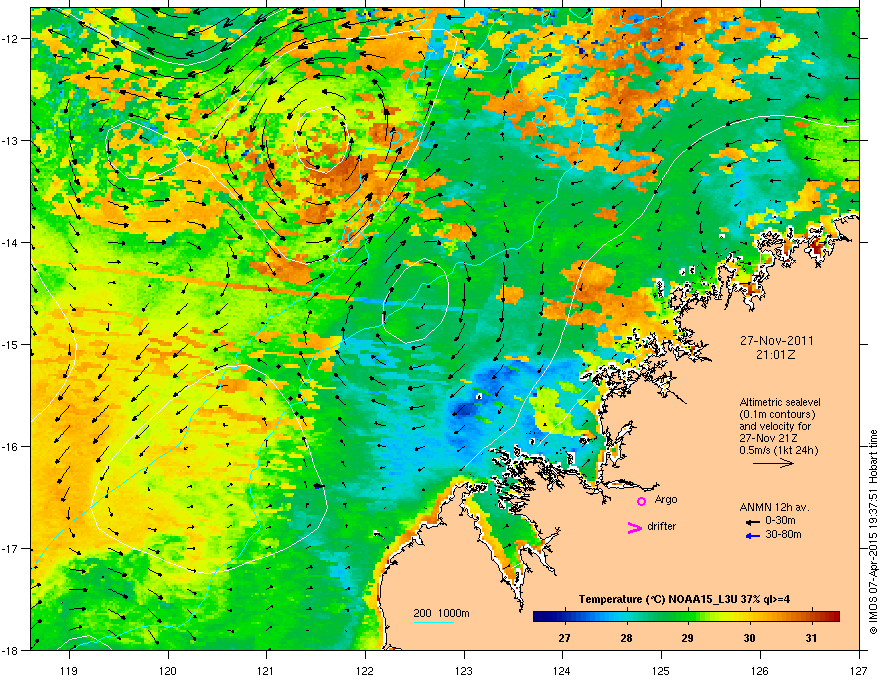Click the Argo legend label

point(666,499)
